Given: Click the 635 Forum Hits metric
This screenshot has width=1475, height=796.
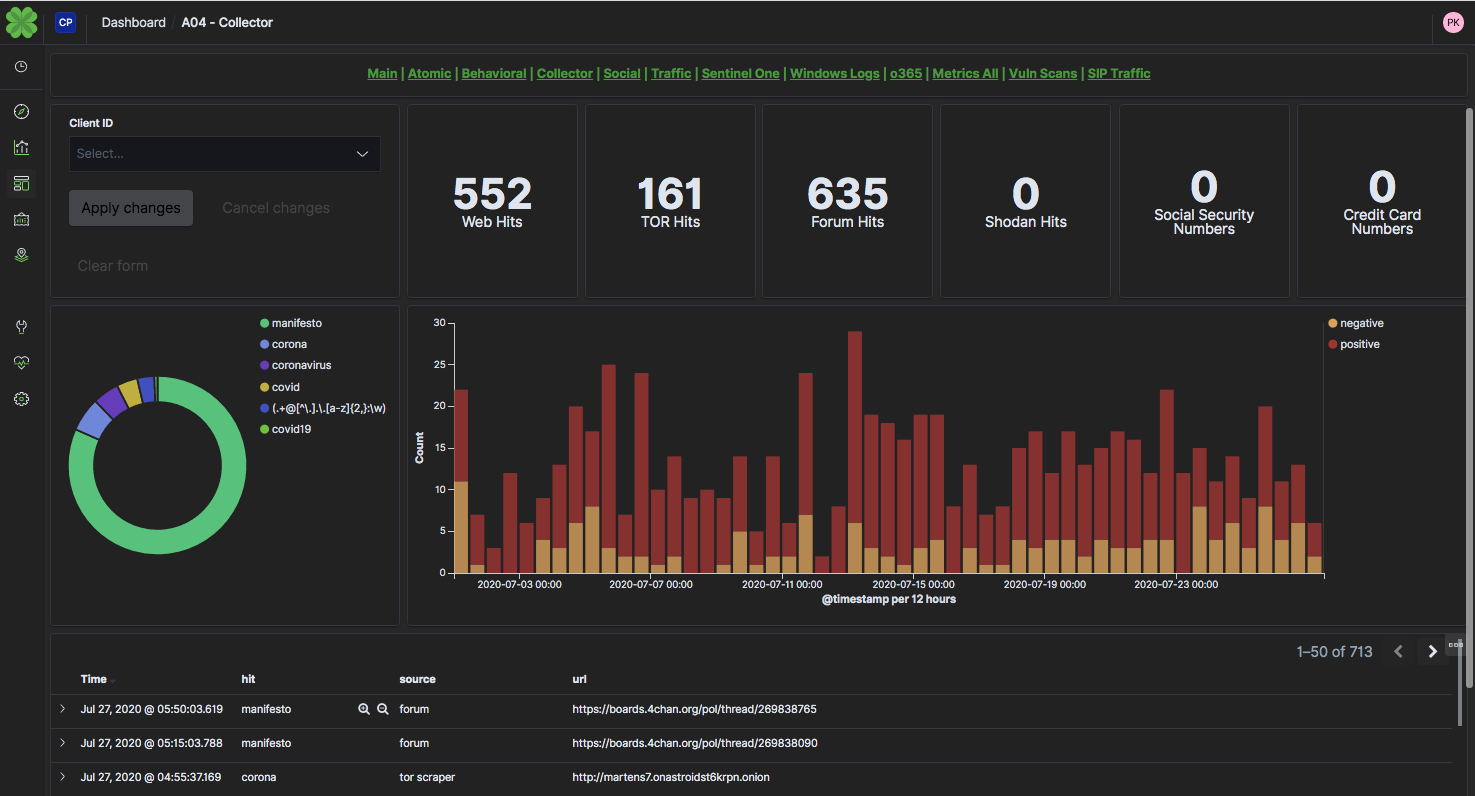Looking at the screenshot, I should [x=847, y=201].
